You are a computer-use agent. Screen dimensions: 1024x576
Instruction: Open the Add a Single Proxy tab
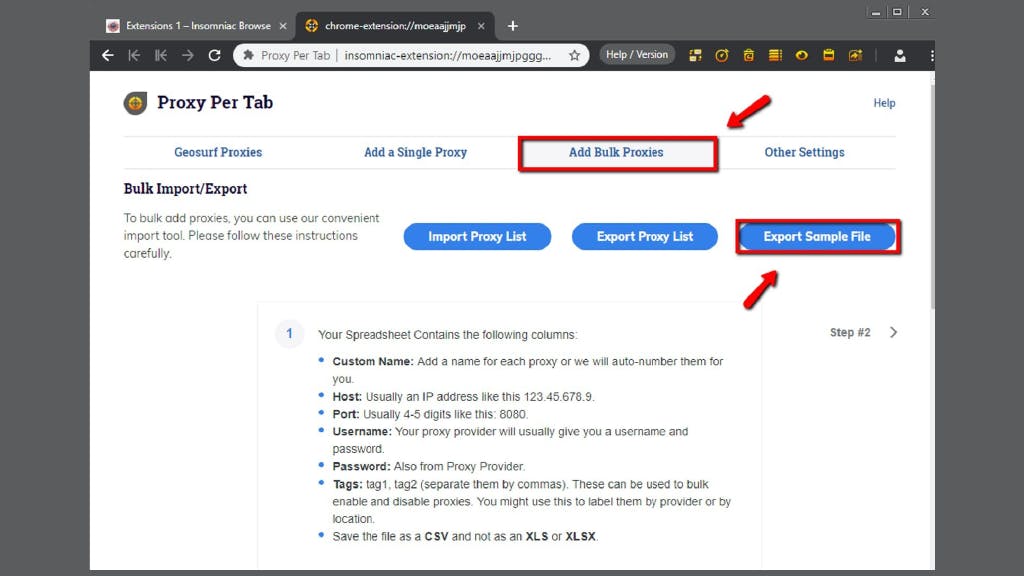(x=415, y=152)
